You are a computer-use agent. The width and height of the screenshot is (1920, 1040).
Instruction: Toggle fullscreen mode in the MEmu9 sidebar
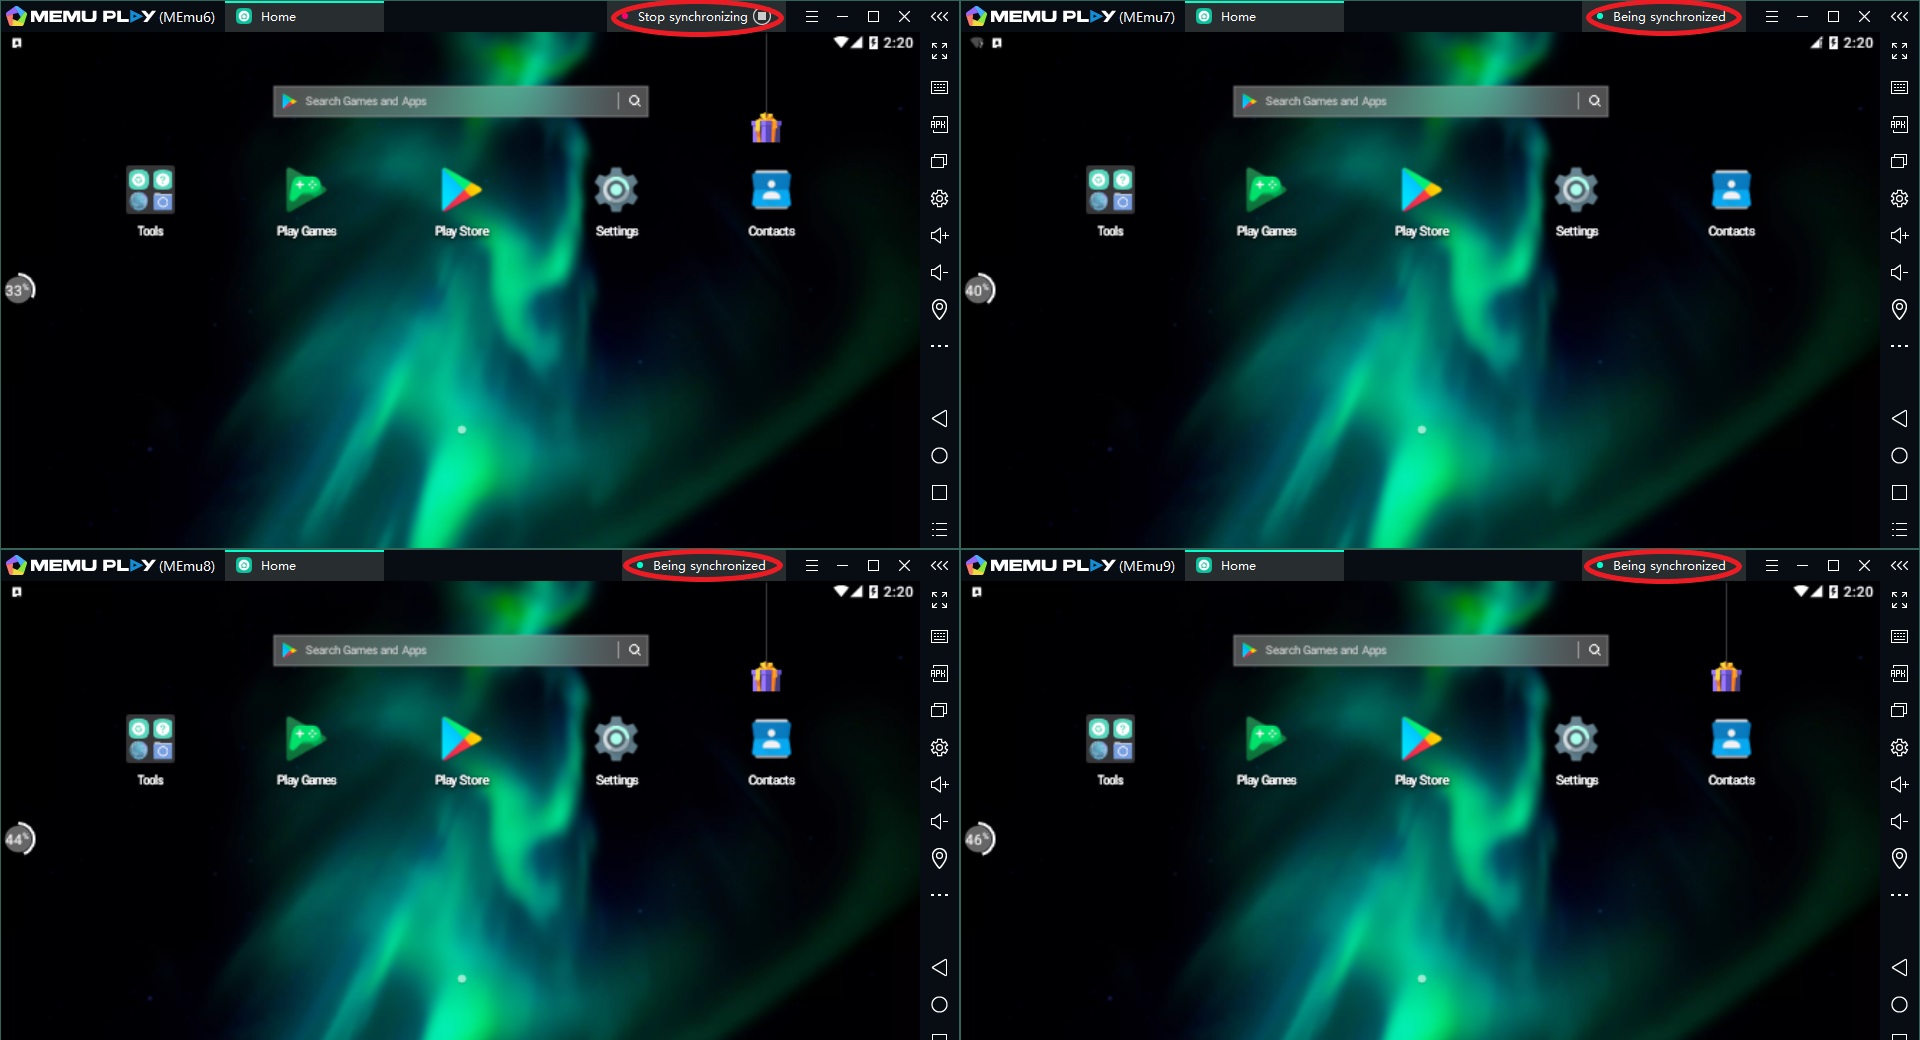tap(1899, 600)
